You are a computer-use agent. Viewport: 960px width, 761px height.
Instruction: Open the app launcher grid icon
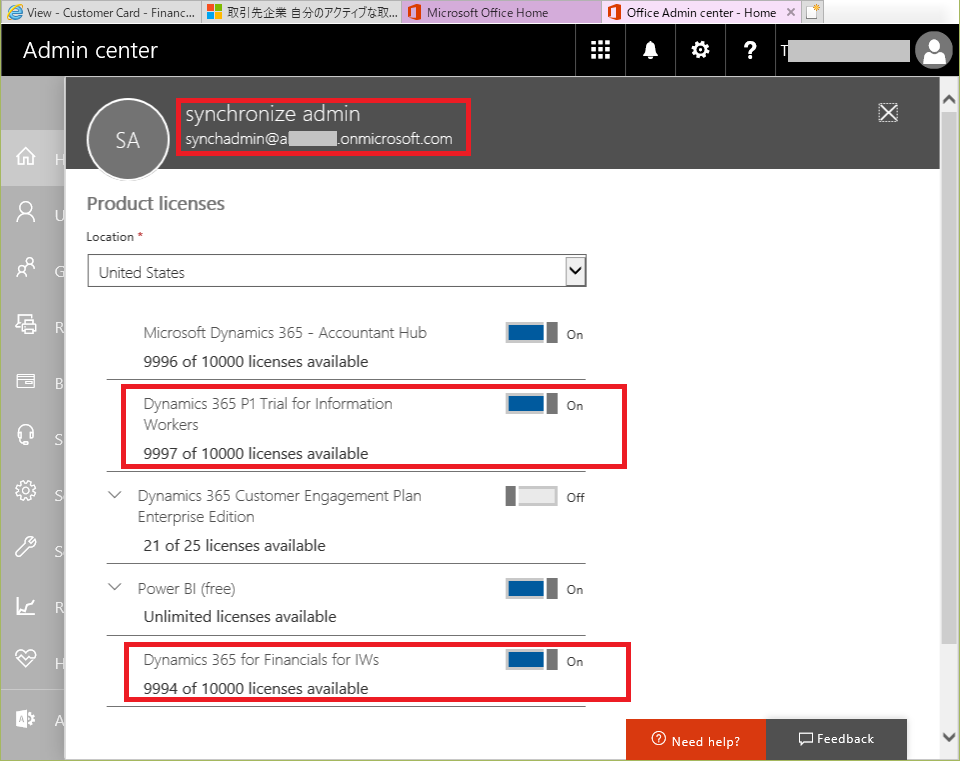tap(600, 50)
